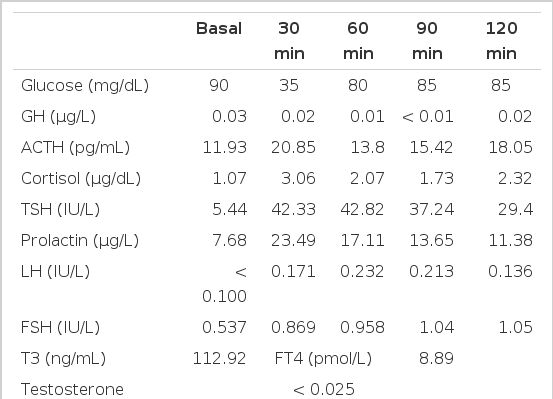Viewport: 553px width, 399px height.
Task: Click the T3 value 112.92 cell
Action: 219,358
